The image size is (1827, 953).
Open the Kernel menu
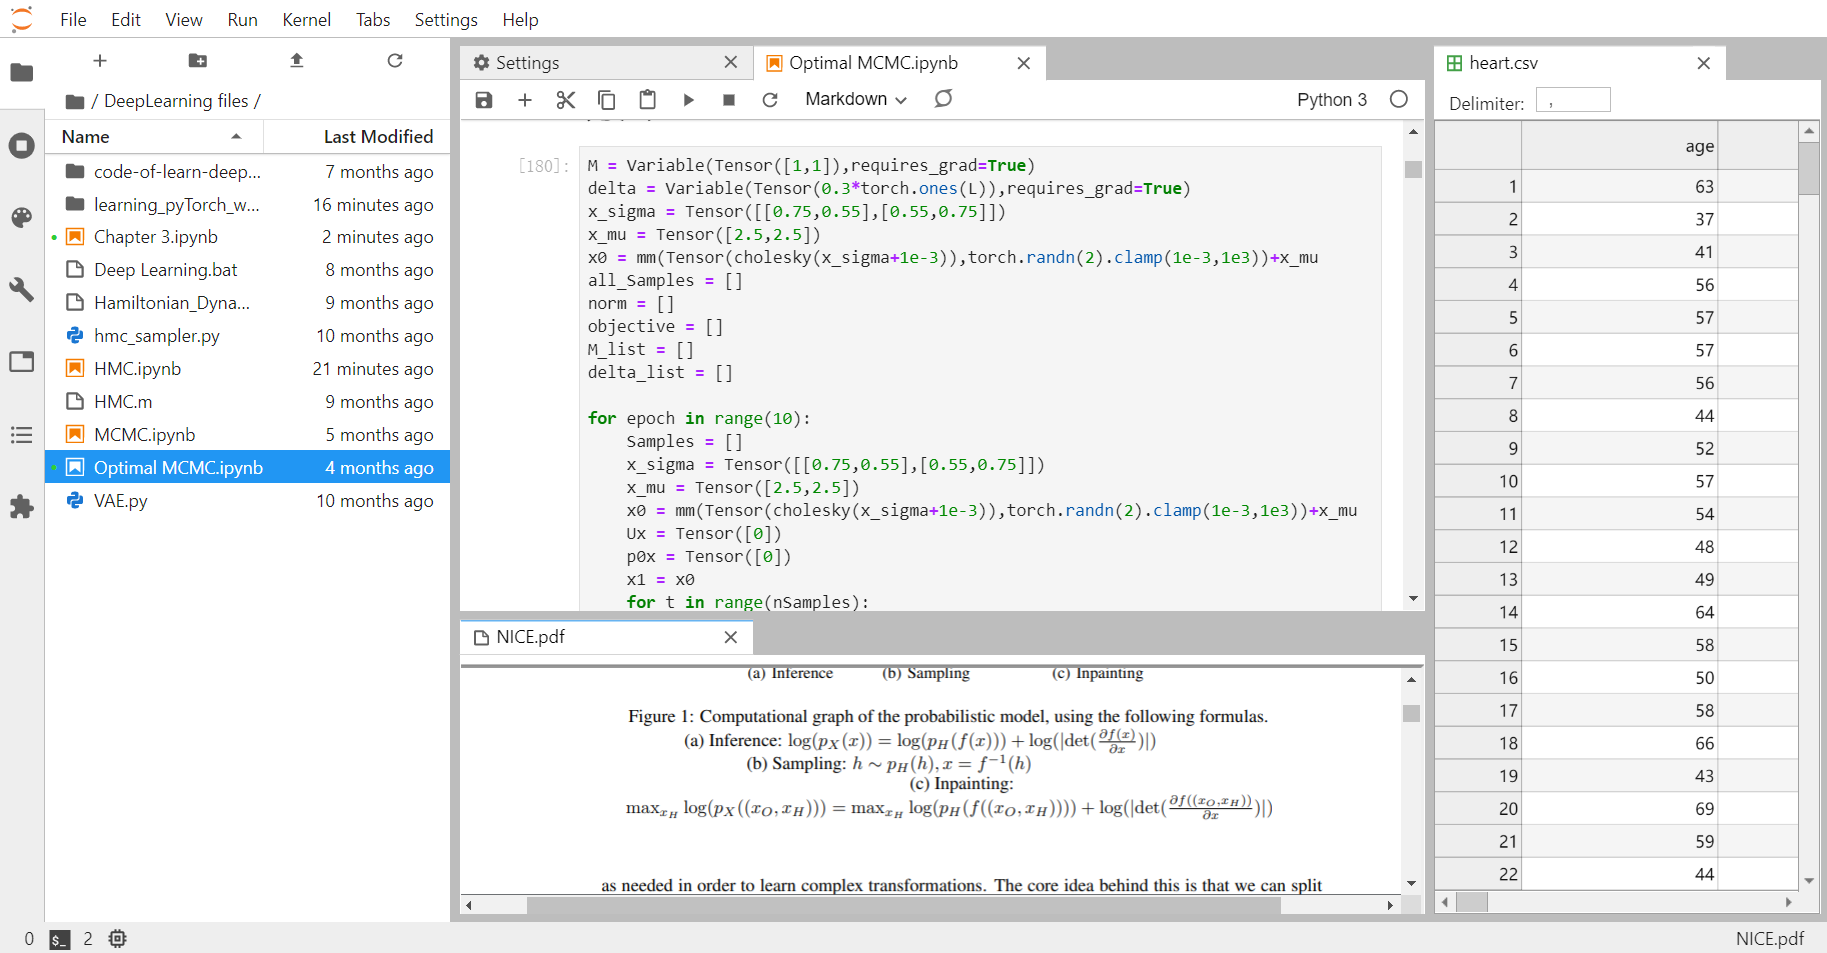(306, 19)
